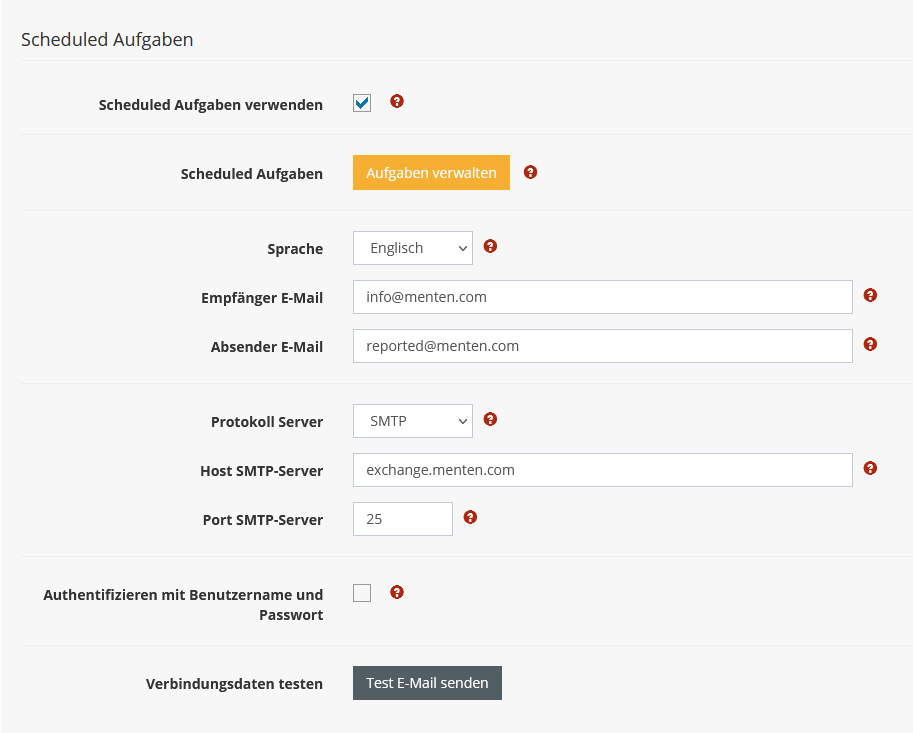This screenshot has width=913, height=733.
Task: Click help icon beside Aufgaben verwalten button
Action: tap(530, 172)
